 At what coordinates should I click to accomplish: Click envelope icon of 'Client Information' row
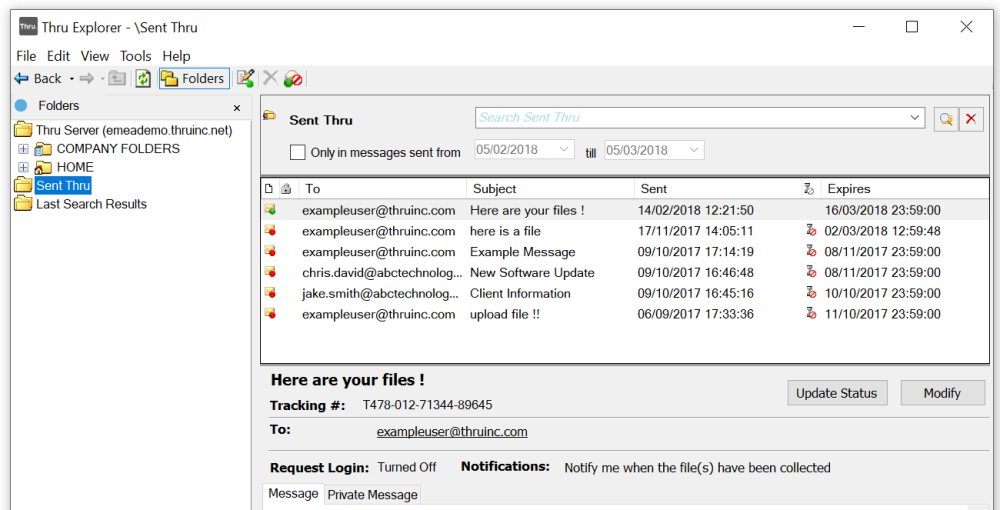click(270, 293)
